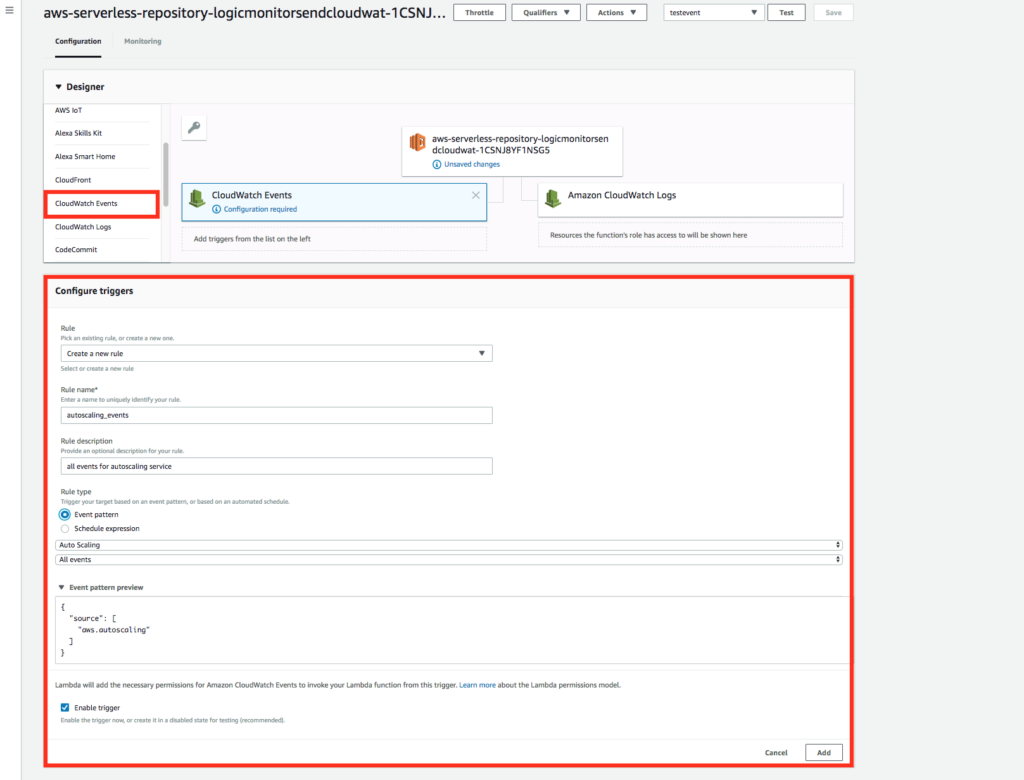Select the CloudWatch Events trigger icon
Viewport: 1024px width, 780px height.
[x=197, y=197]
